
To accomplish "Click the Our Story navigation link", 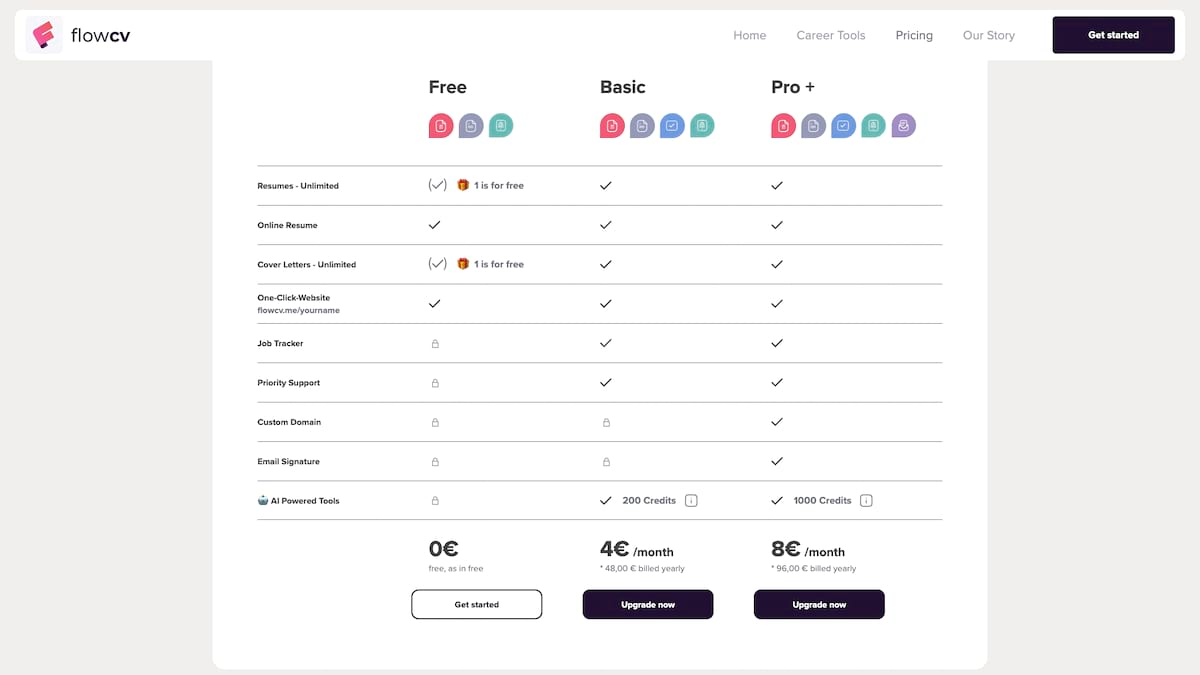I will point(988,35).
